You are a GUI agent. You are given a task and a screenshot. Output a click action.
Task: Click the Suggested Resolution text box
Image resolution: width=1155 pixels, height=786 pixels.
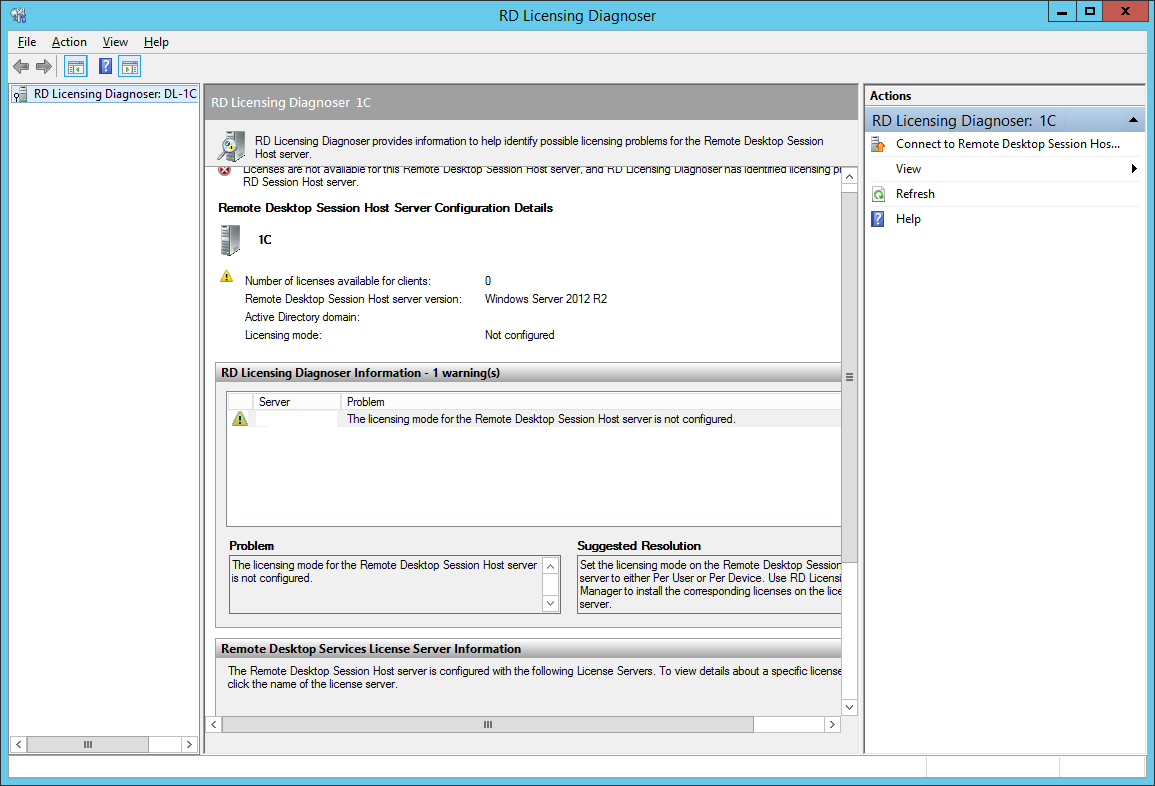pos(709,585)
